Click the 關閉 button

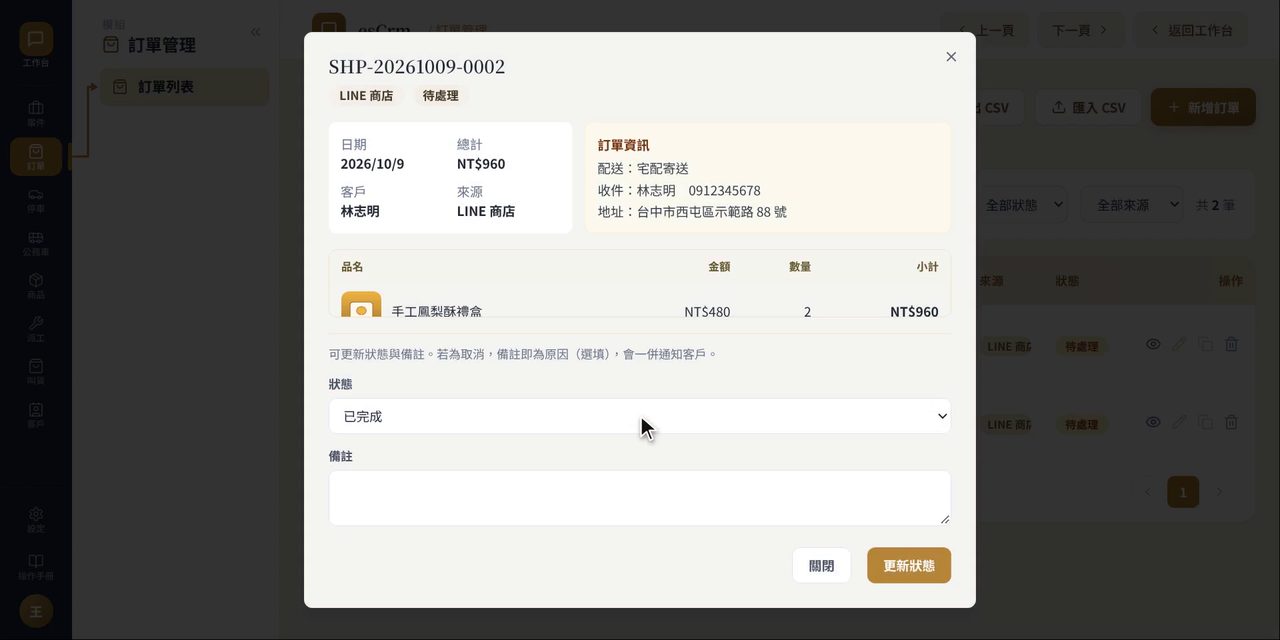coord(821,565)
